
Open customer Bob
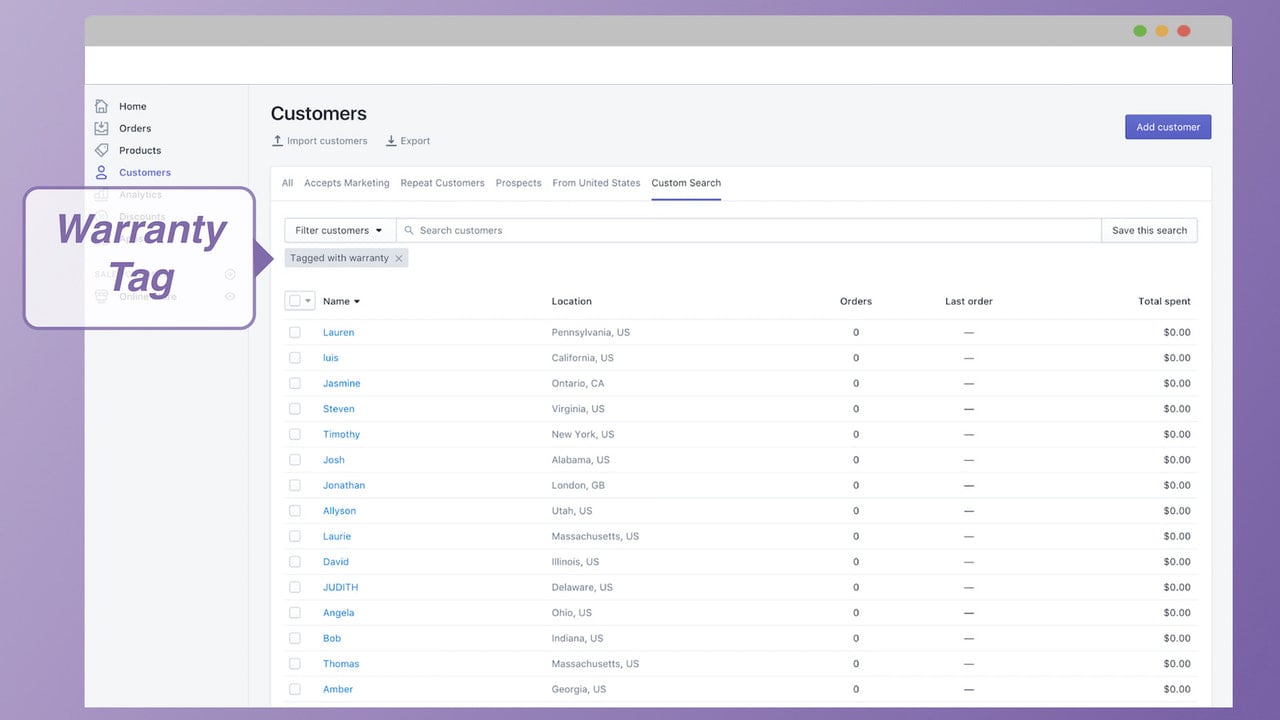(332, 638)
